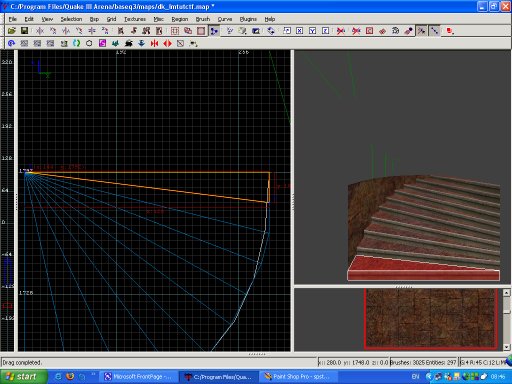Open the File menu
512x384 pixels.
13,19
